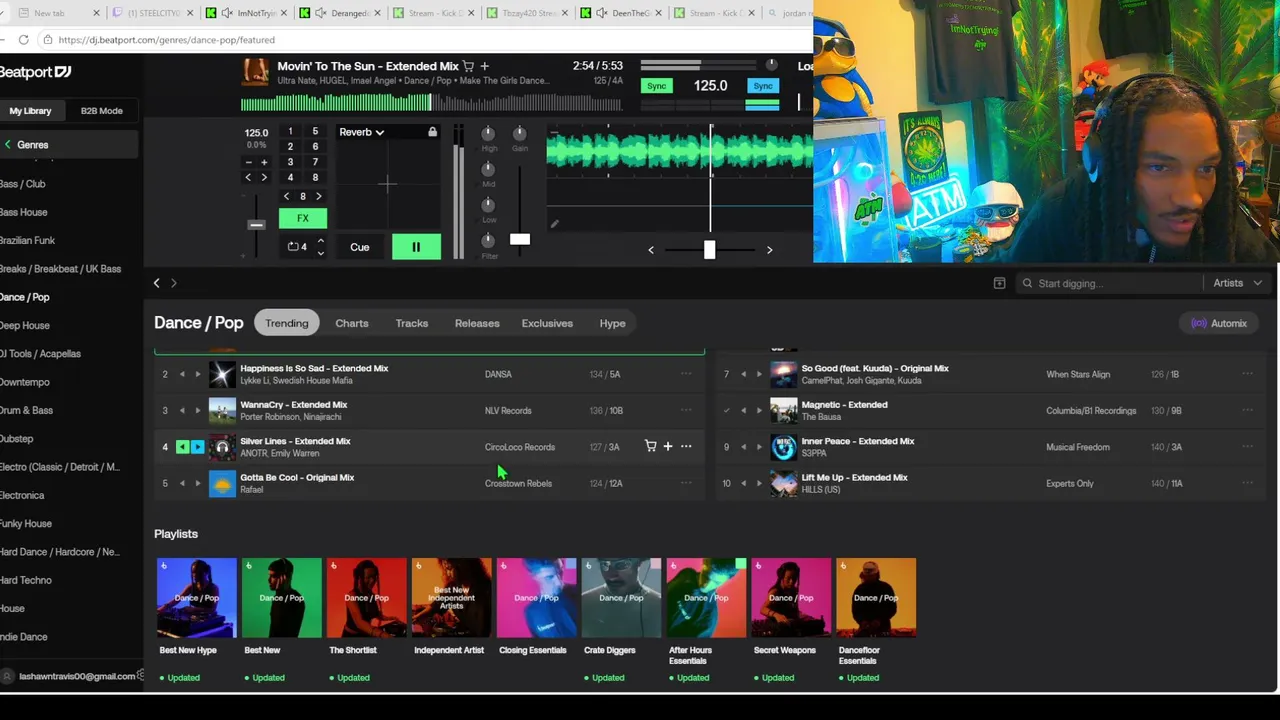Click the right arrow beside the 8 value
The image size is (1280, 720).
click(319, 196)
